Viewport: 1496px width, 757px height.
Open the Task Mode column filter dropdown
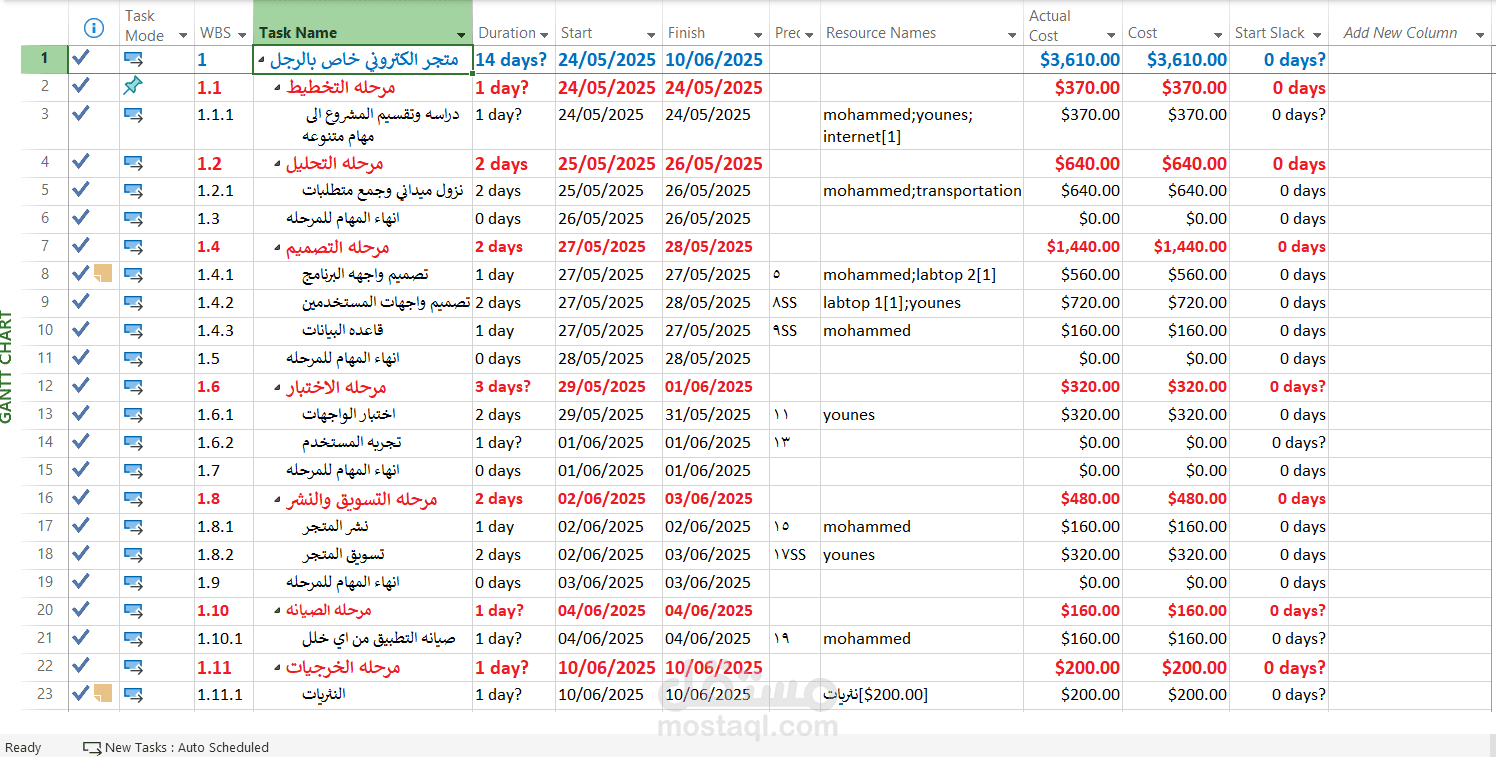pyautogui.click(x=183, y=35)
